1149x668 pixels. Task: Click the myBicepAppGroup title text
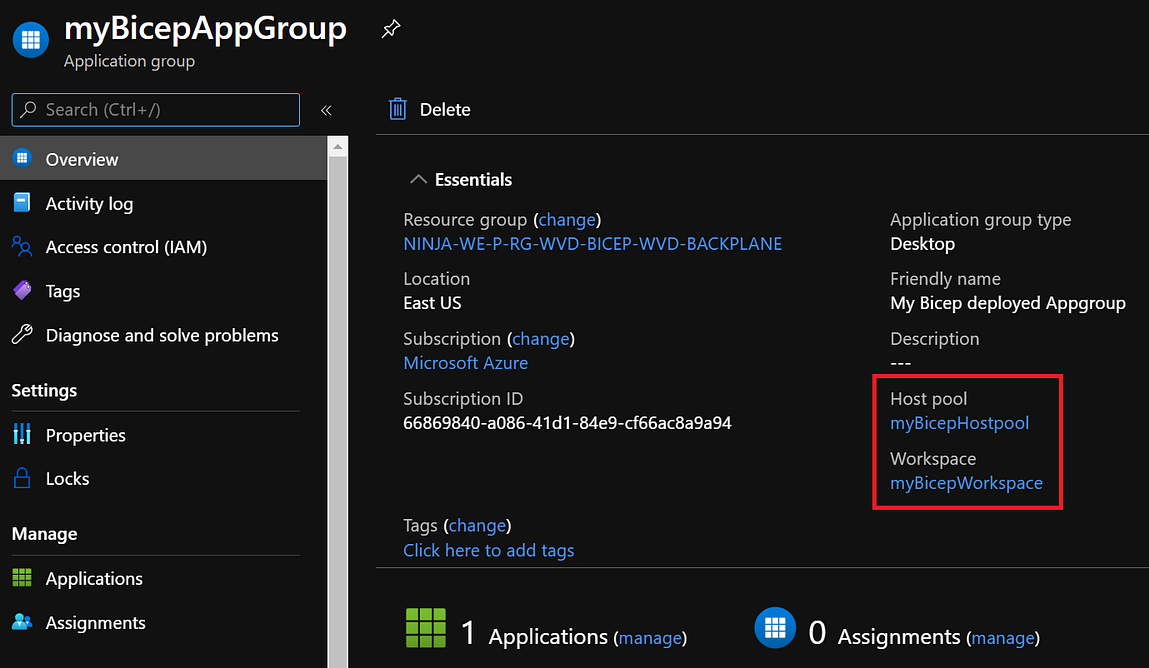click(205, 29)
